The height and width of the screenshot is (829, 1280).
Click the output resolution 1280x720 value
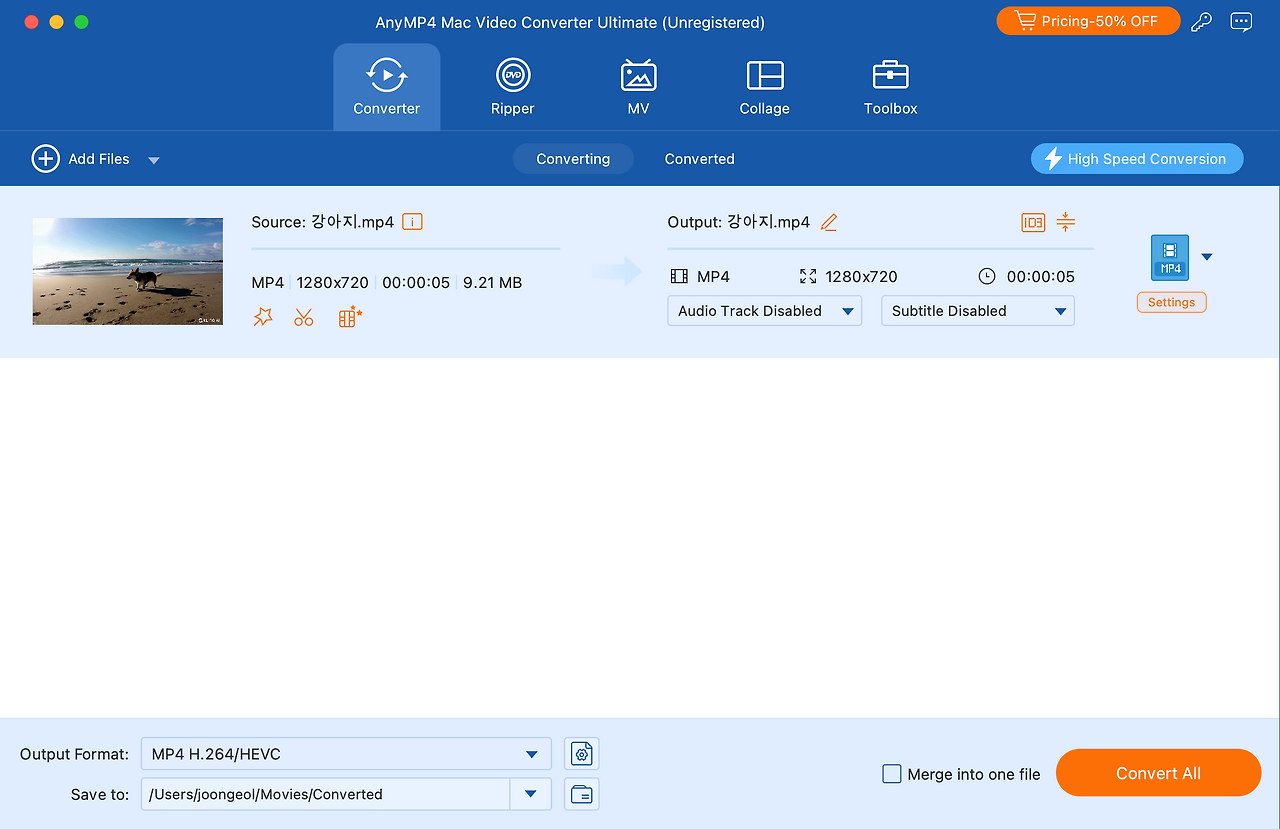click(x=861, y=277)
